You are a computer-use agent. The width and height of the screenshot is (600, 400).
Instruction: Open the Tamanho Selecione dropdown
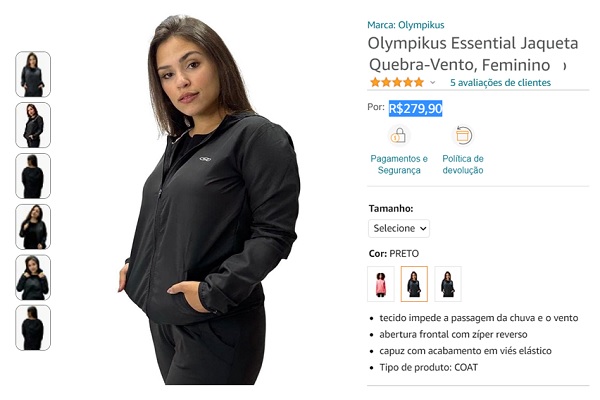pos(399,228)
